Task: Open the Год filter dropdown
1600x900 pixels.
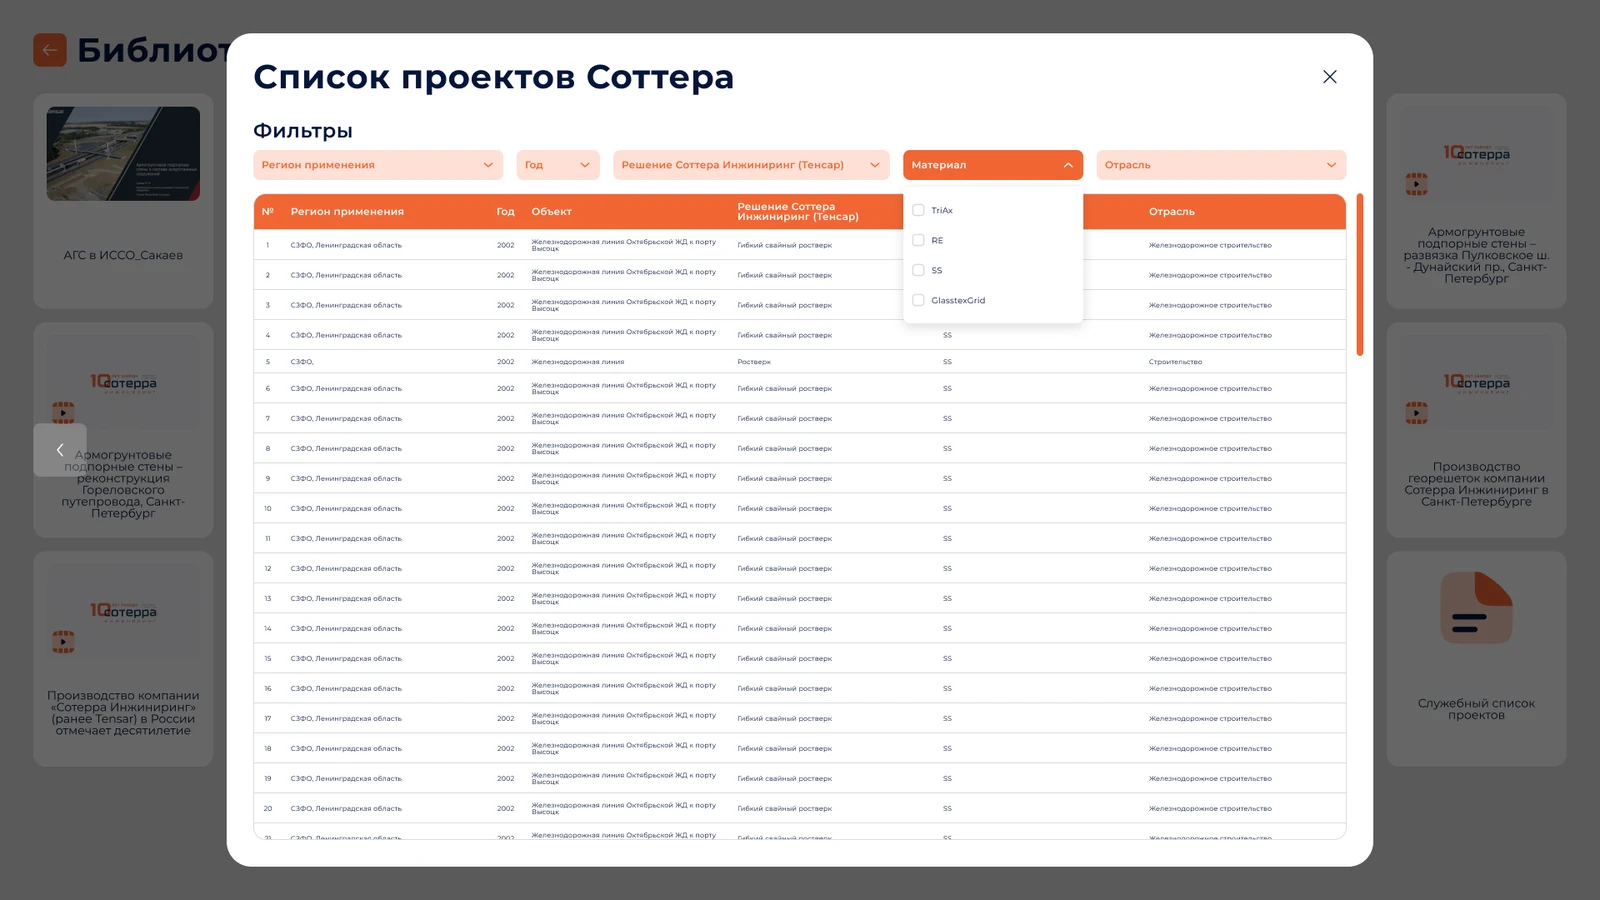Action: pyautogui.click(x=558, y=165)
